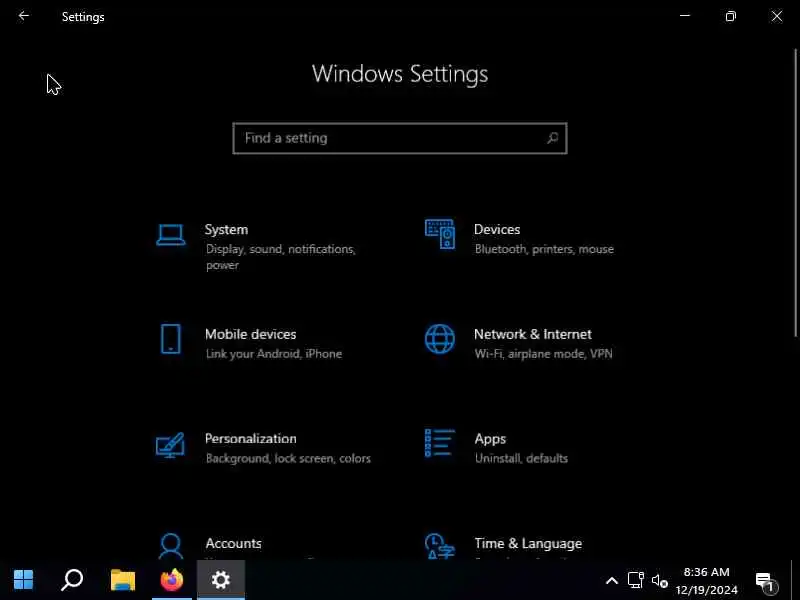Screen dimensions: 800x600
Task: Show hidden tray icons chevron
Action: 612,581
